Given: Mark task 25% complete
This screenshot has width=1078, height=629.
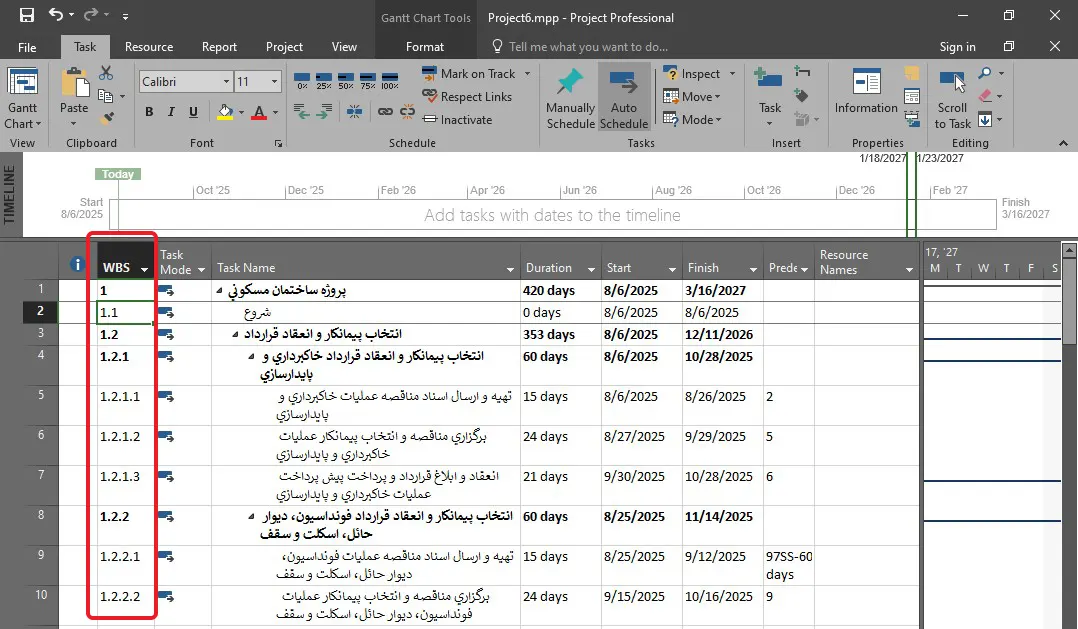Looking at the screenshot, I should coord(324,81).
